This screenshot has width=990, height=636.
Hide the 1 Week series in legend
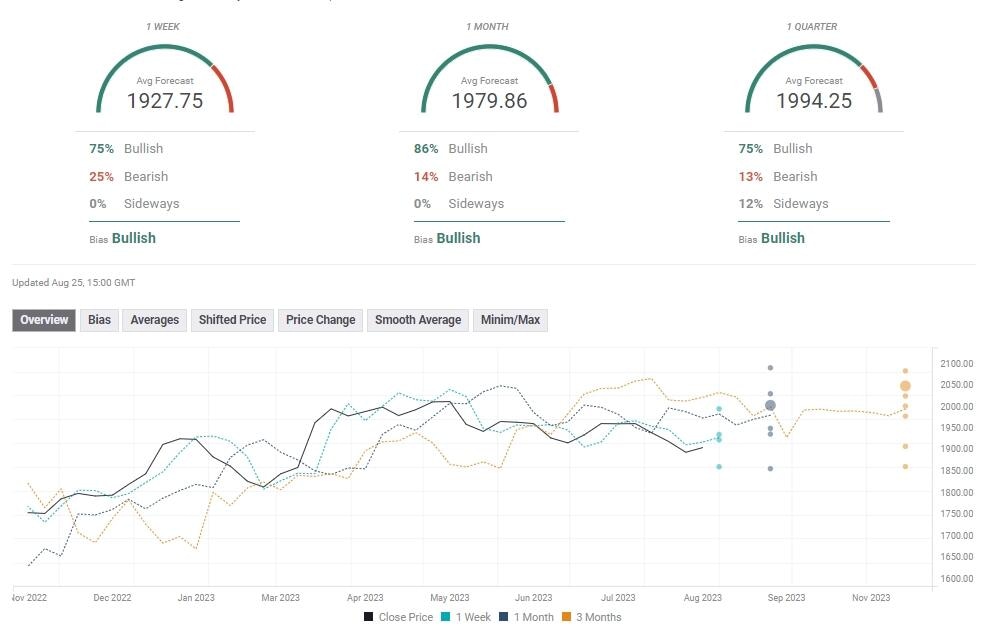point(470,617)
